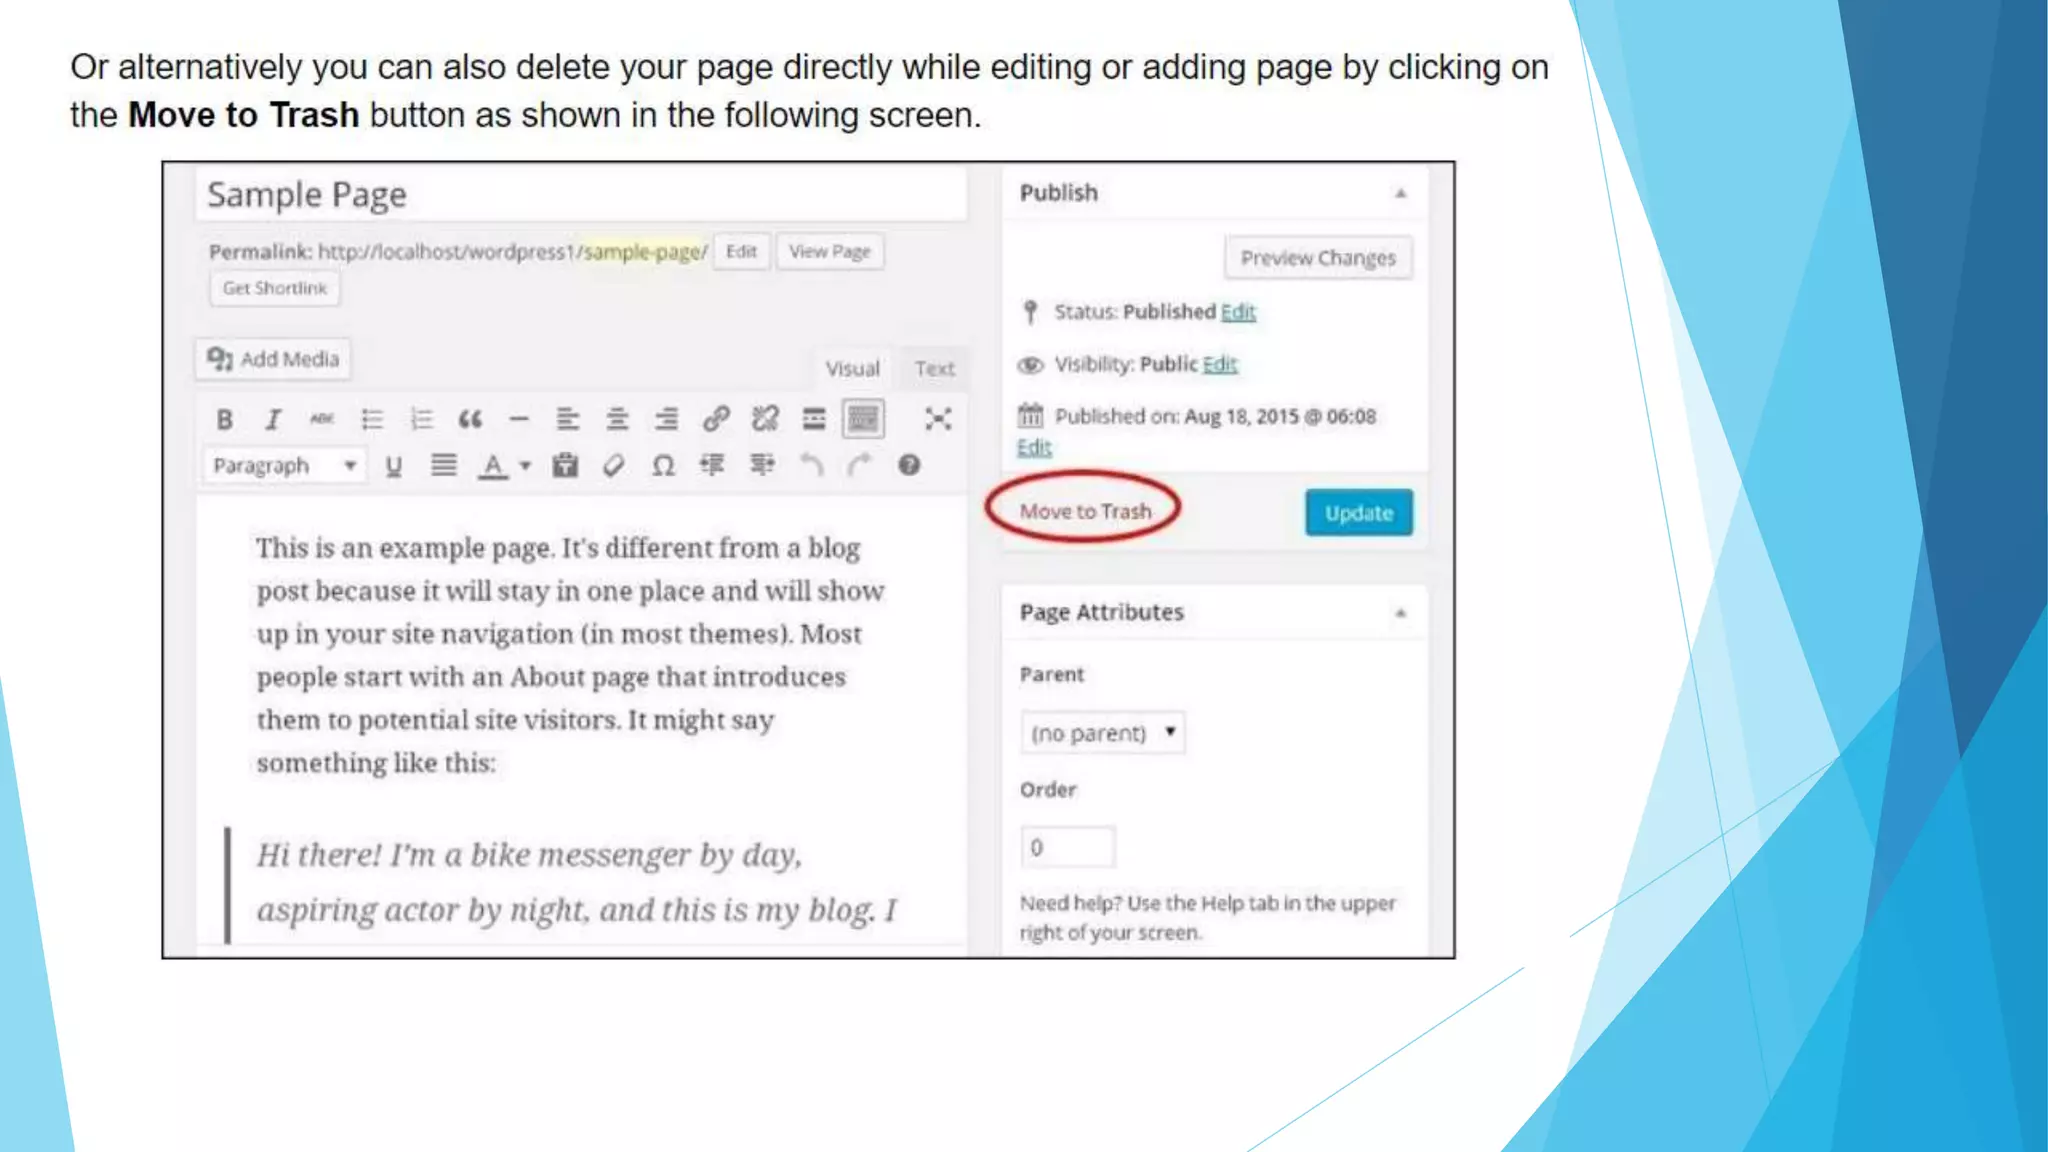Enter distraction-free writing mode
The image size is (2048, 1152).
coord(938,419)
